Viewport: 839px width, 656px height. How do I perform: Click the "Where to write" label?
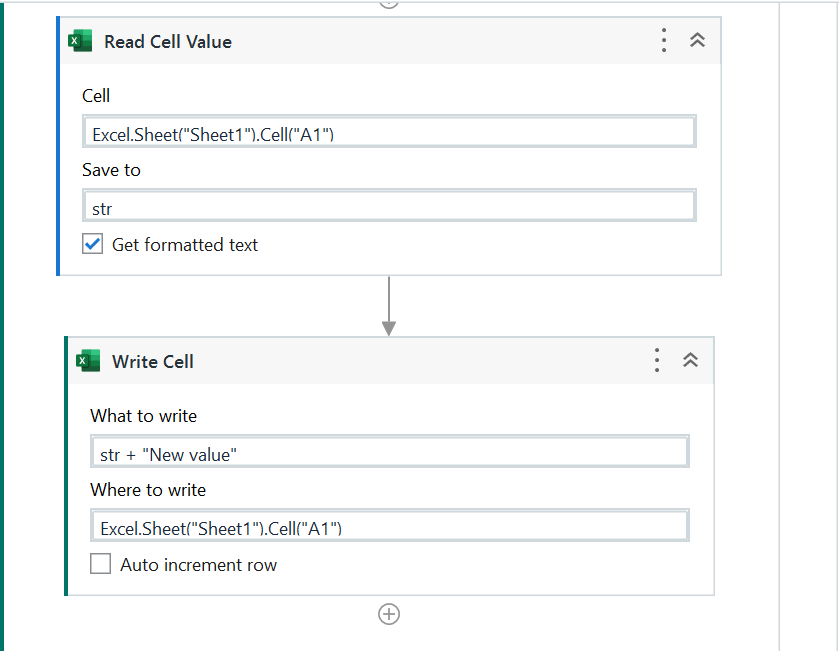click(x=148, y=490)
